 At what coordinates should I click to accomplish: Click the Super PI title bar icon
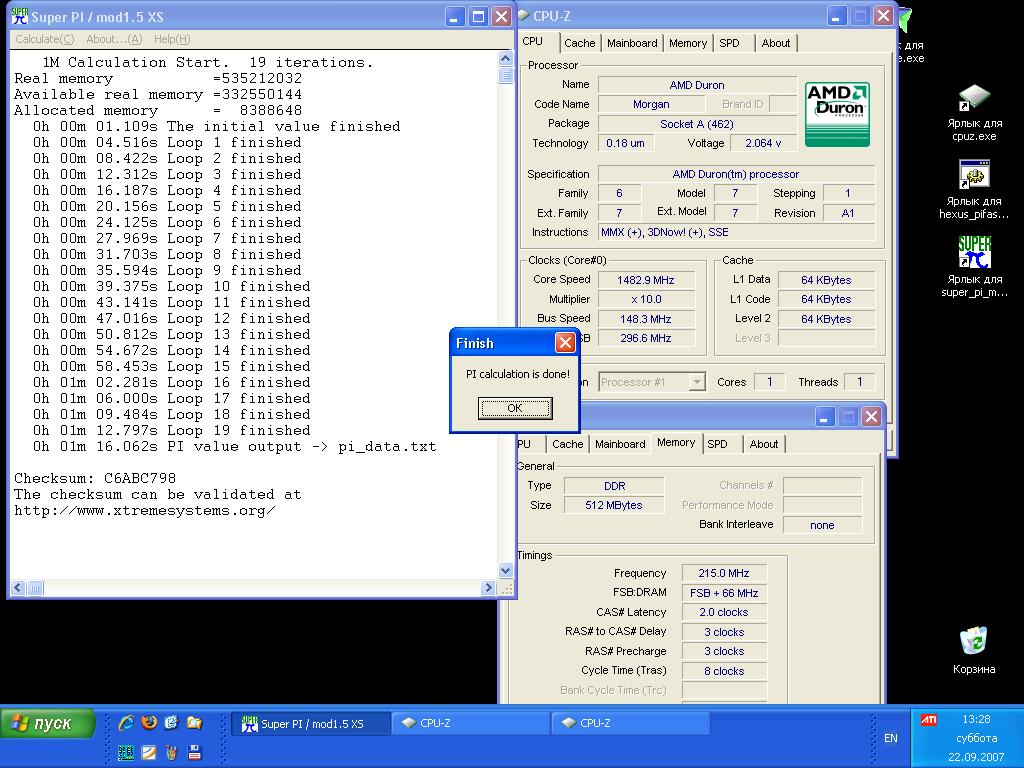[20, 16]
